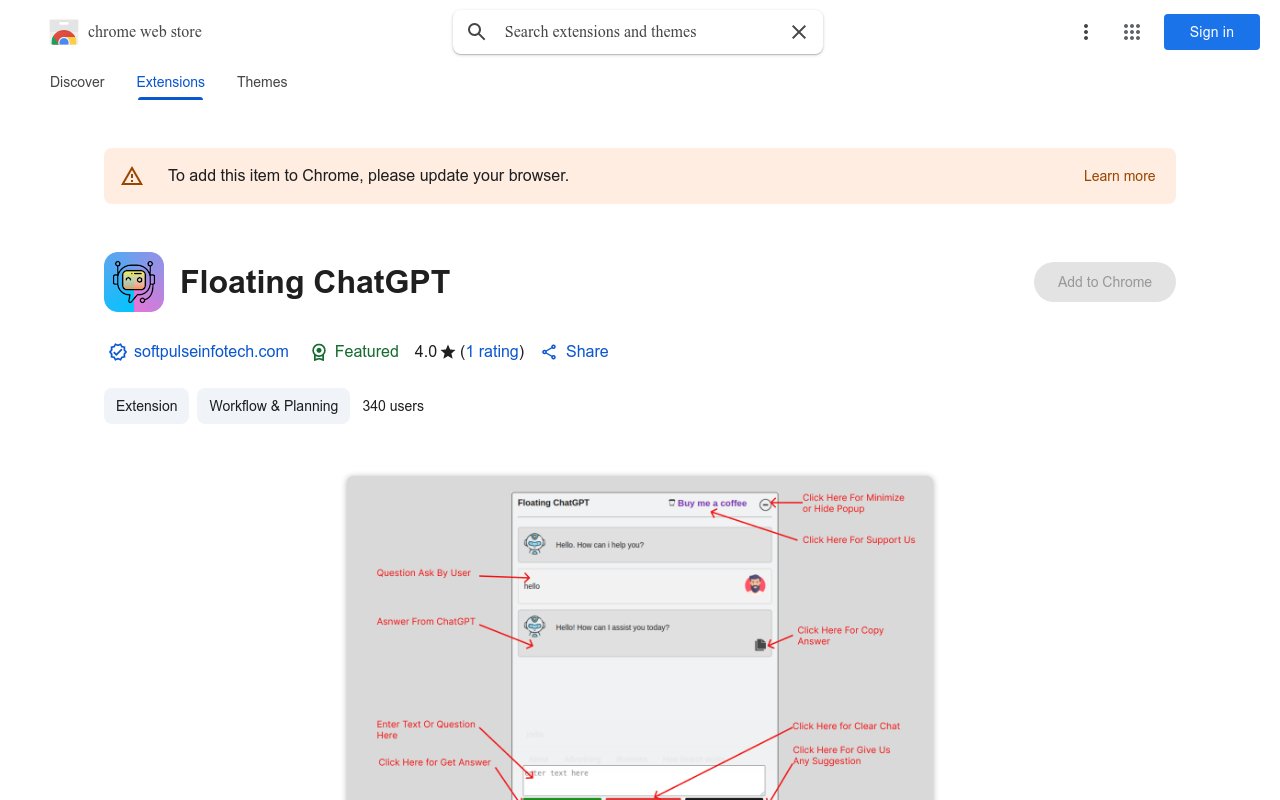Click the '340 users' text
The height and width of the screenshot is (800, 1280).
(x=393, y=406)
